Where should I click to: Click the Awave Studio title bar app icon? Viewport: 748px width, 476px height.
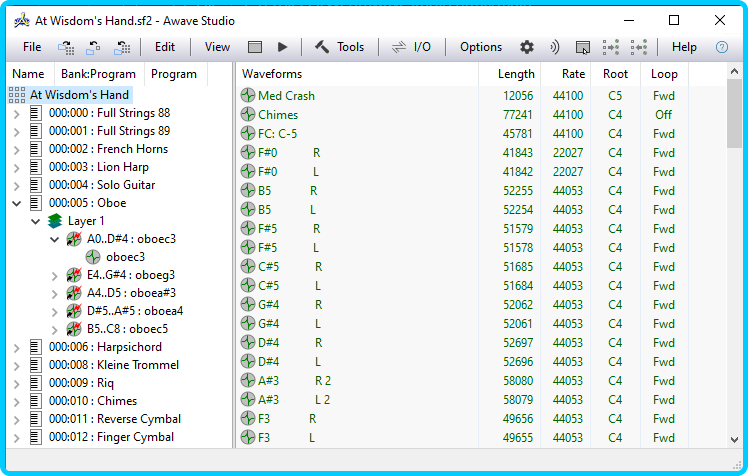[x=21, y=21]
